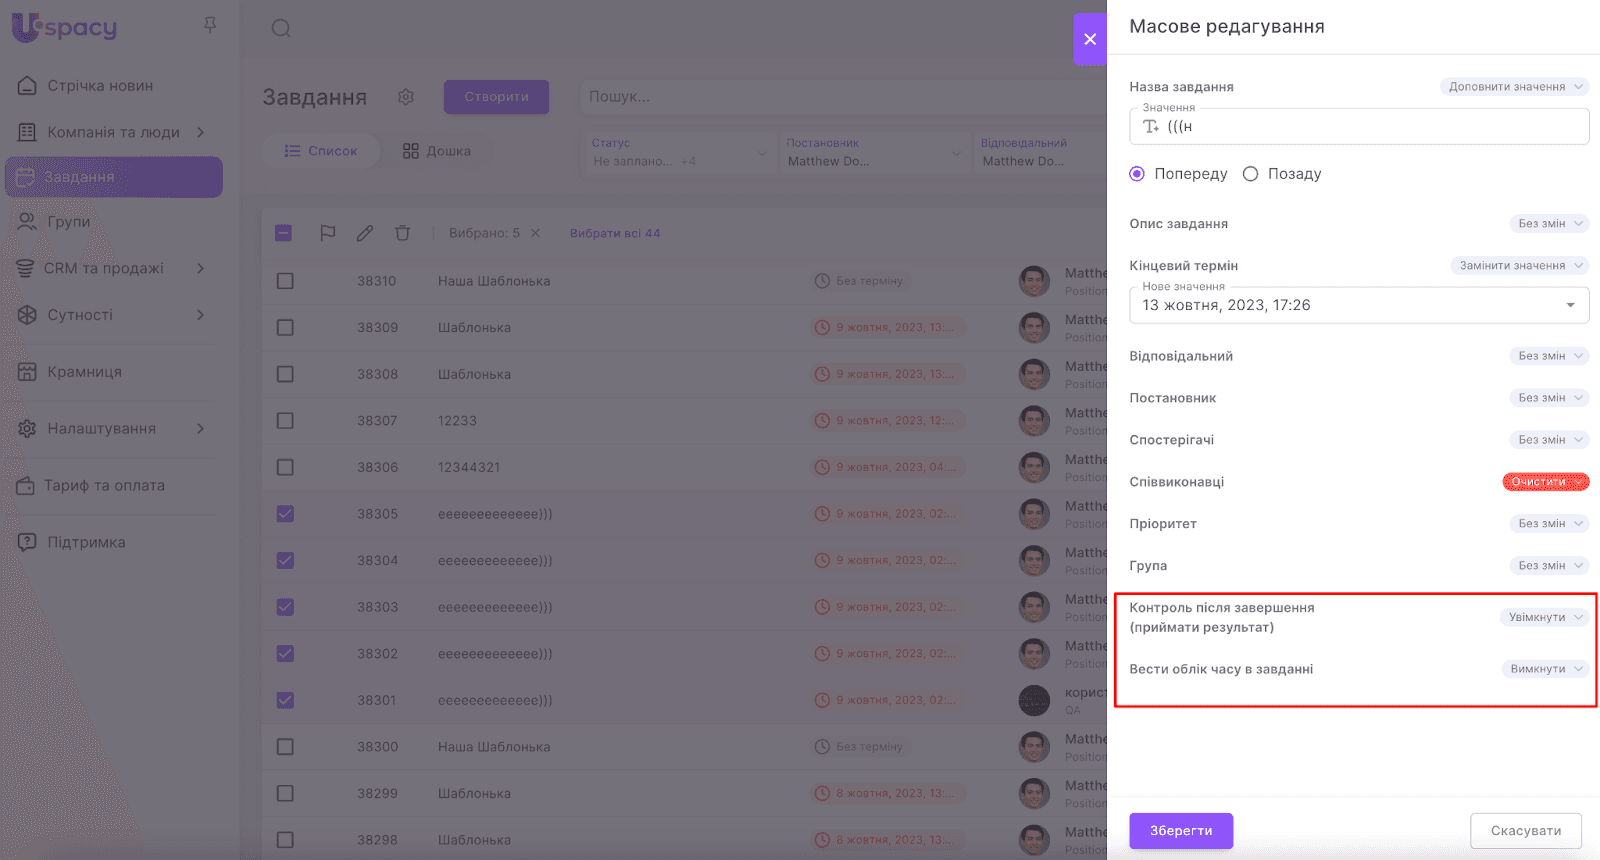Open Завдання in sidebar
The width and height of the screenshot is (1600, 860).
click(114, 177)
